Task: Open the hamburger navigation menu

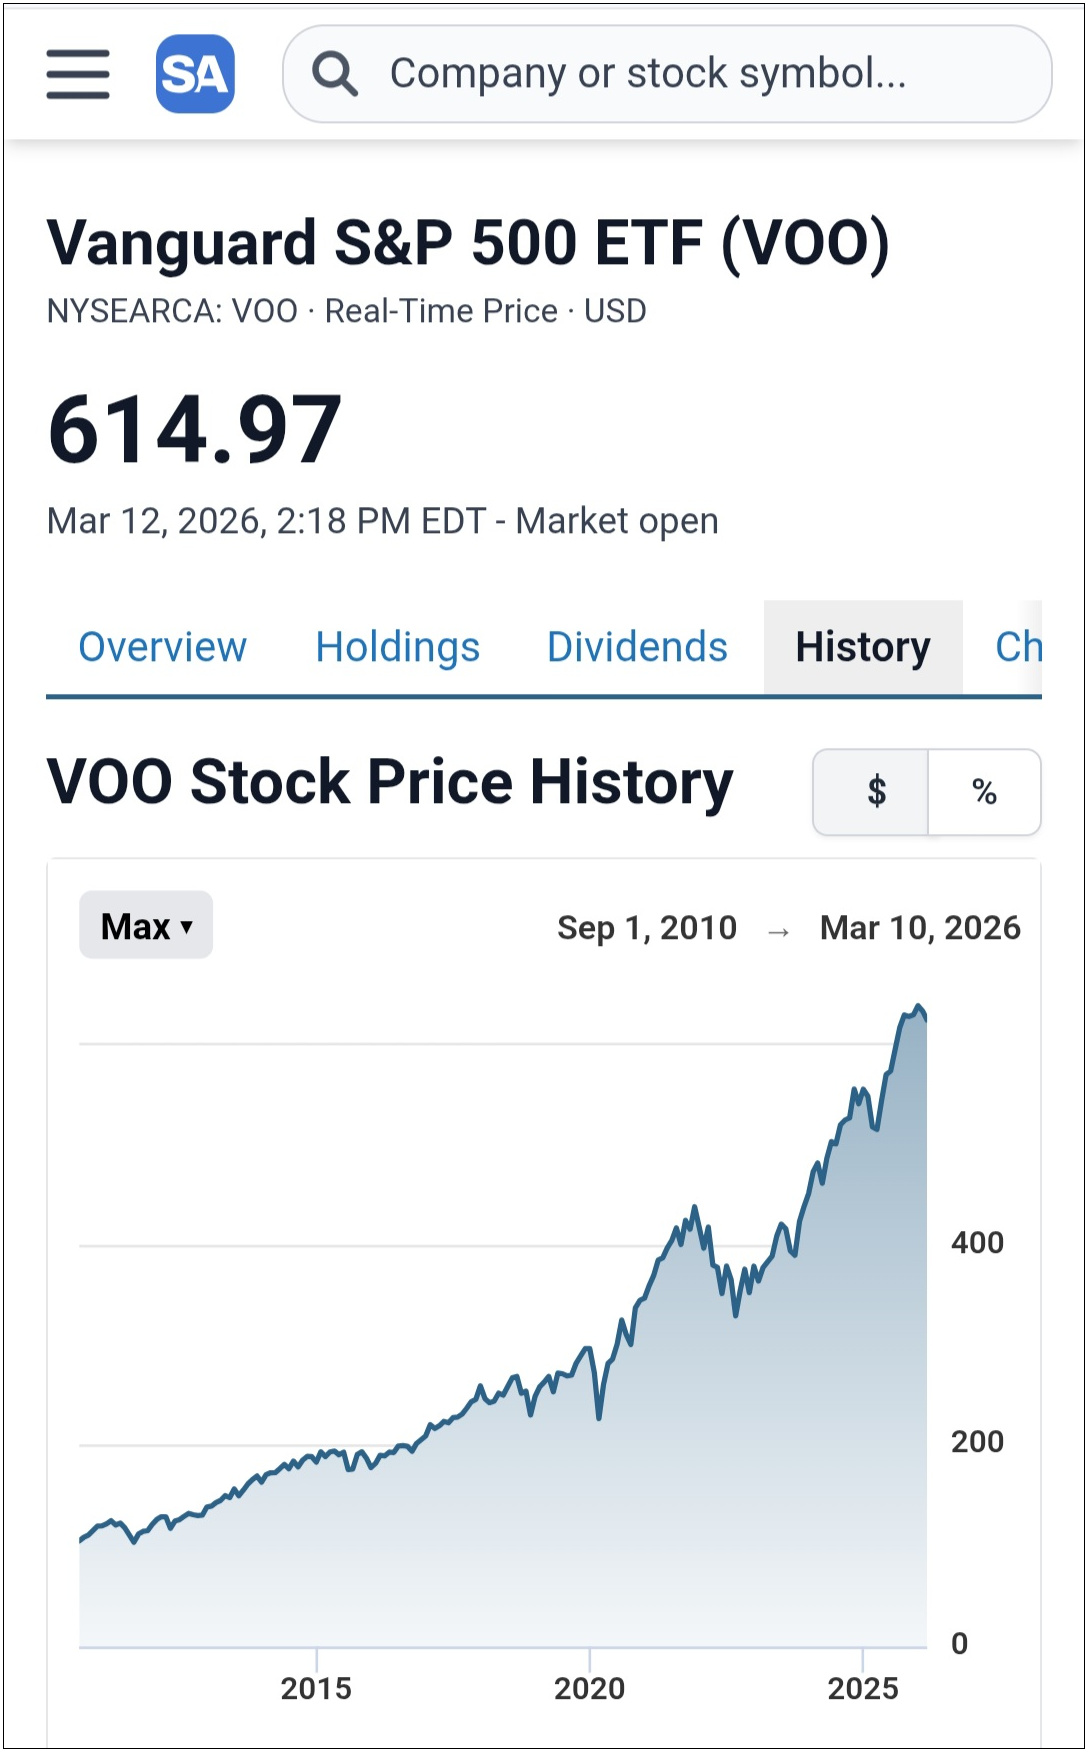Action: click(77, 74)
